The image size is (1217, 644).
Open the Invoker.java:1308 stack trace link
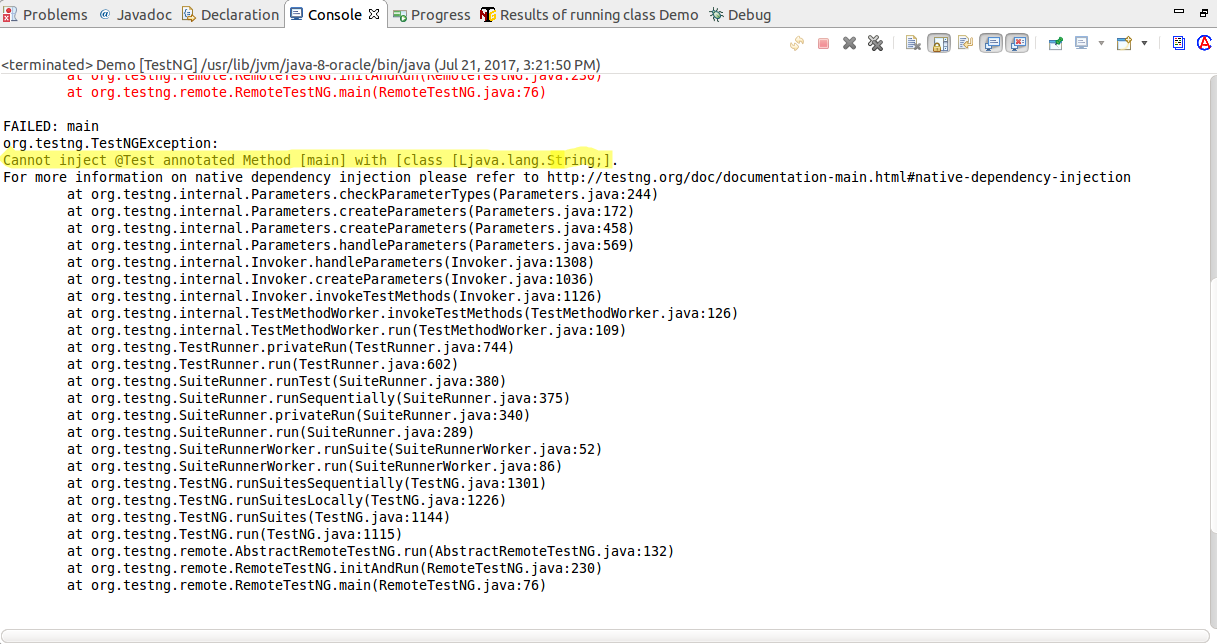pos(517,262)
